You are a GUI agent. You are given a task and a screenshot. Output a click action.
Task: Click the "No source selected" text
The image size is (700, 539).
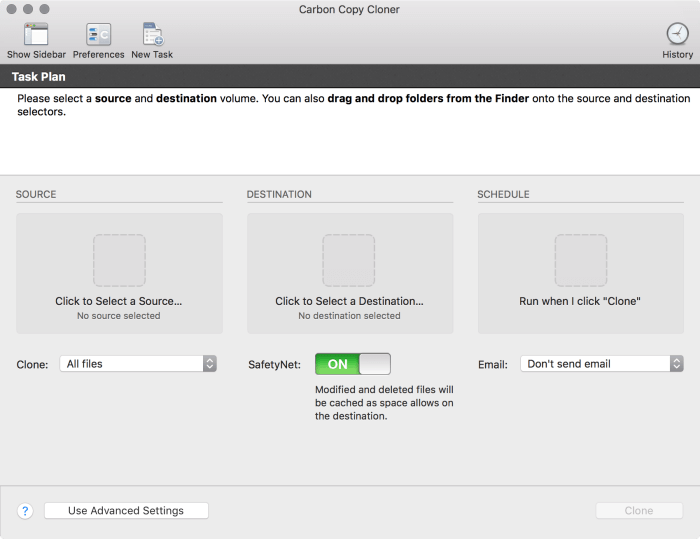(x=118, y=316)
